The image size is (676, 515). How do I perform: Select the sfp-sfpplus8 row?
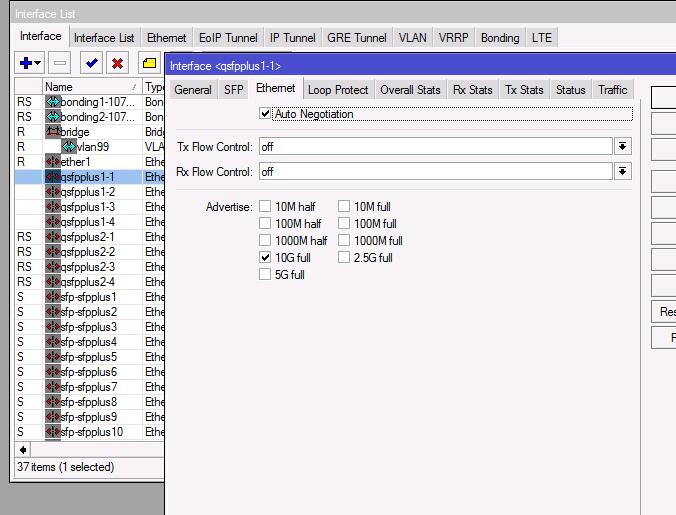click(x=89, y=402)
